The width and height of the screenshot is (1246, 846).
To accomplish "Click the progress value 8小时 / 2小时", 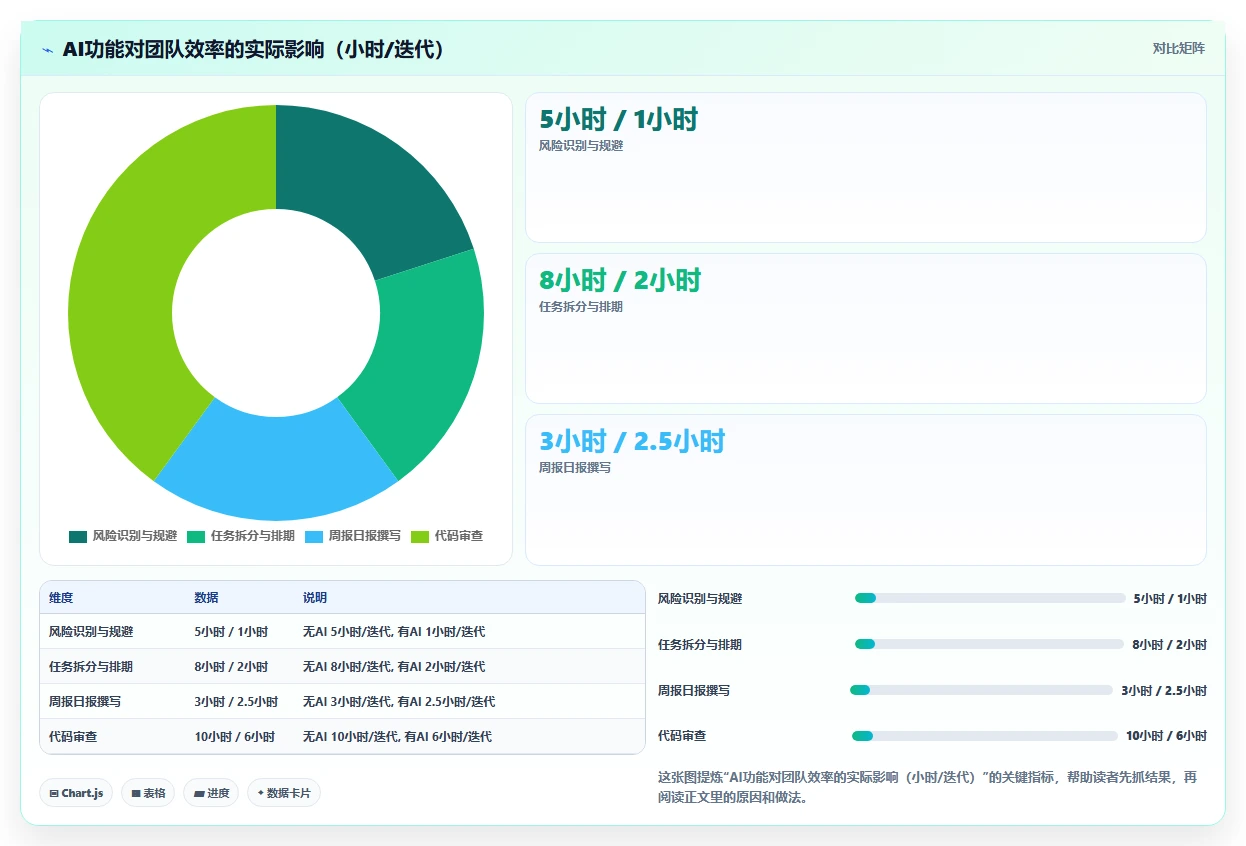I will (1169, 645).
